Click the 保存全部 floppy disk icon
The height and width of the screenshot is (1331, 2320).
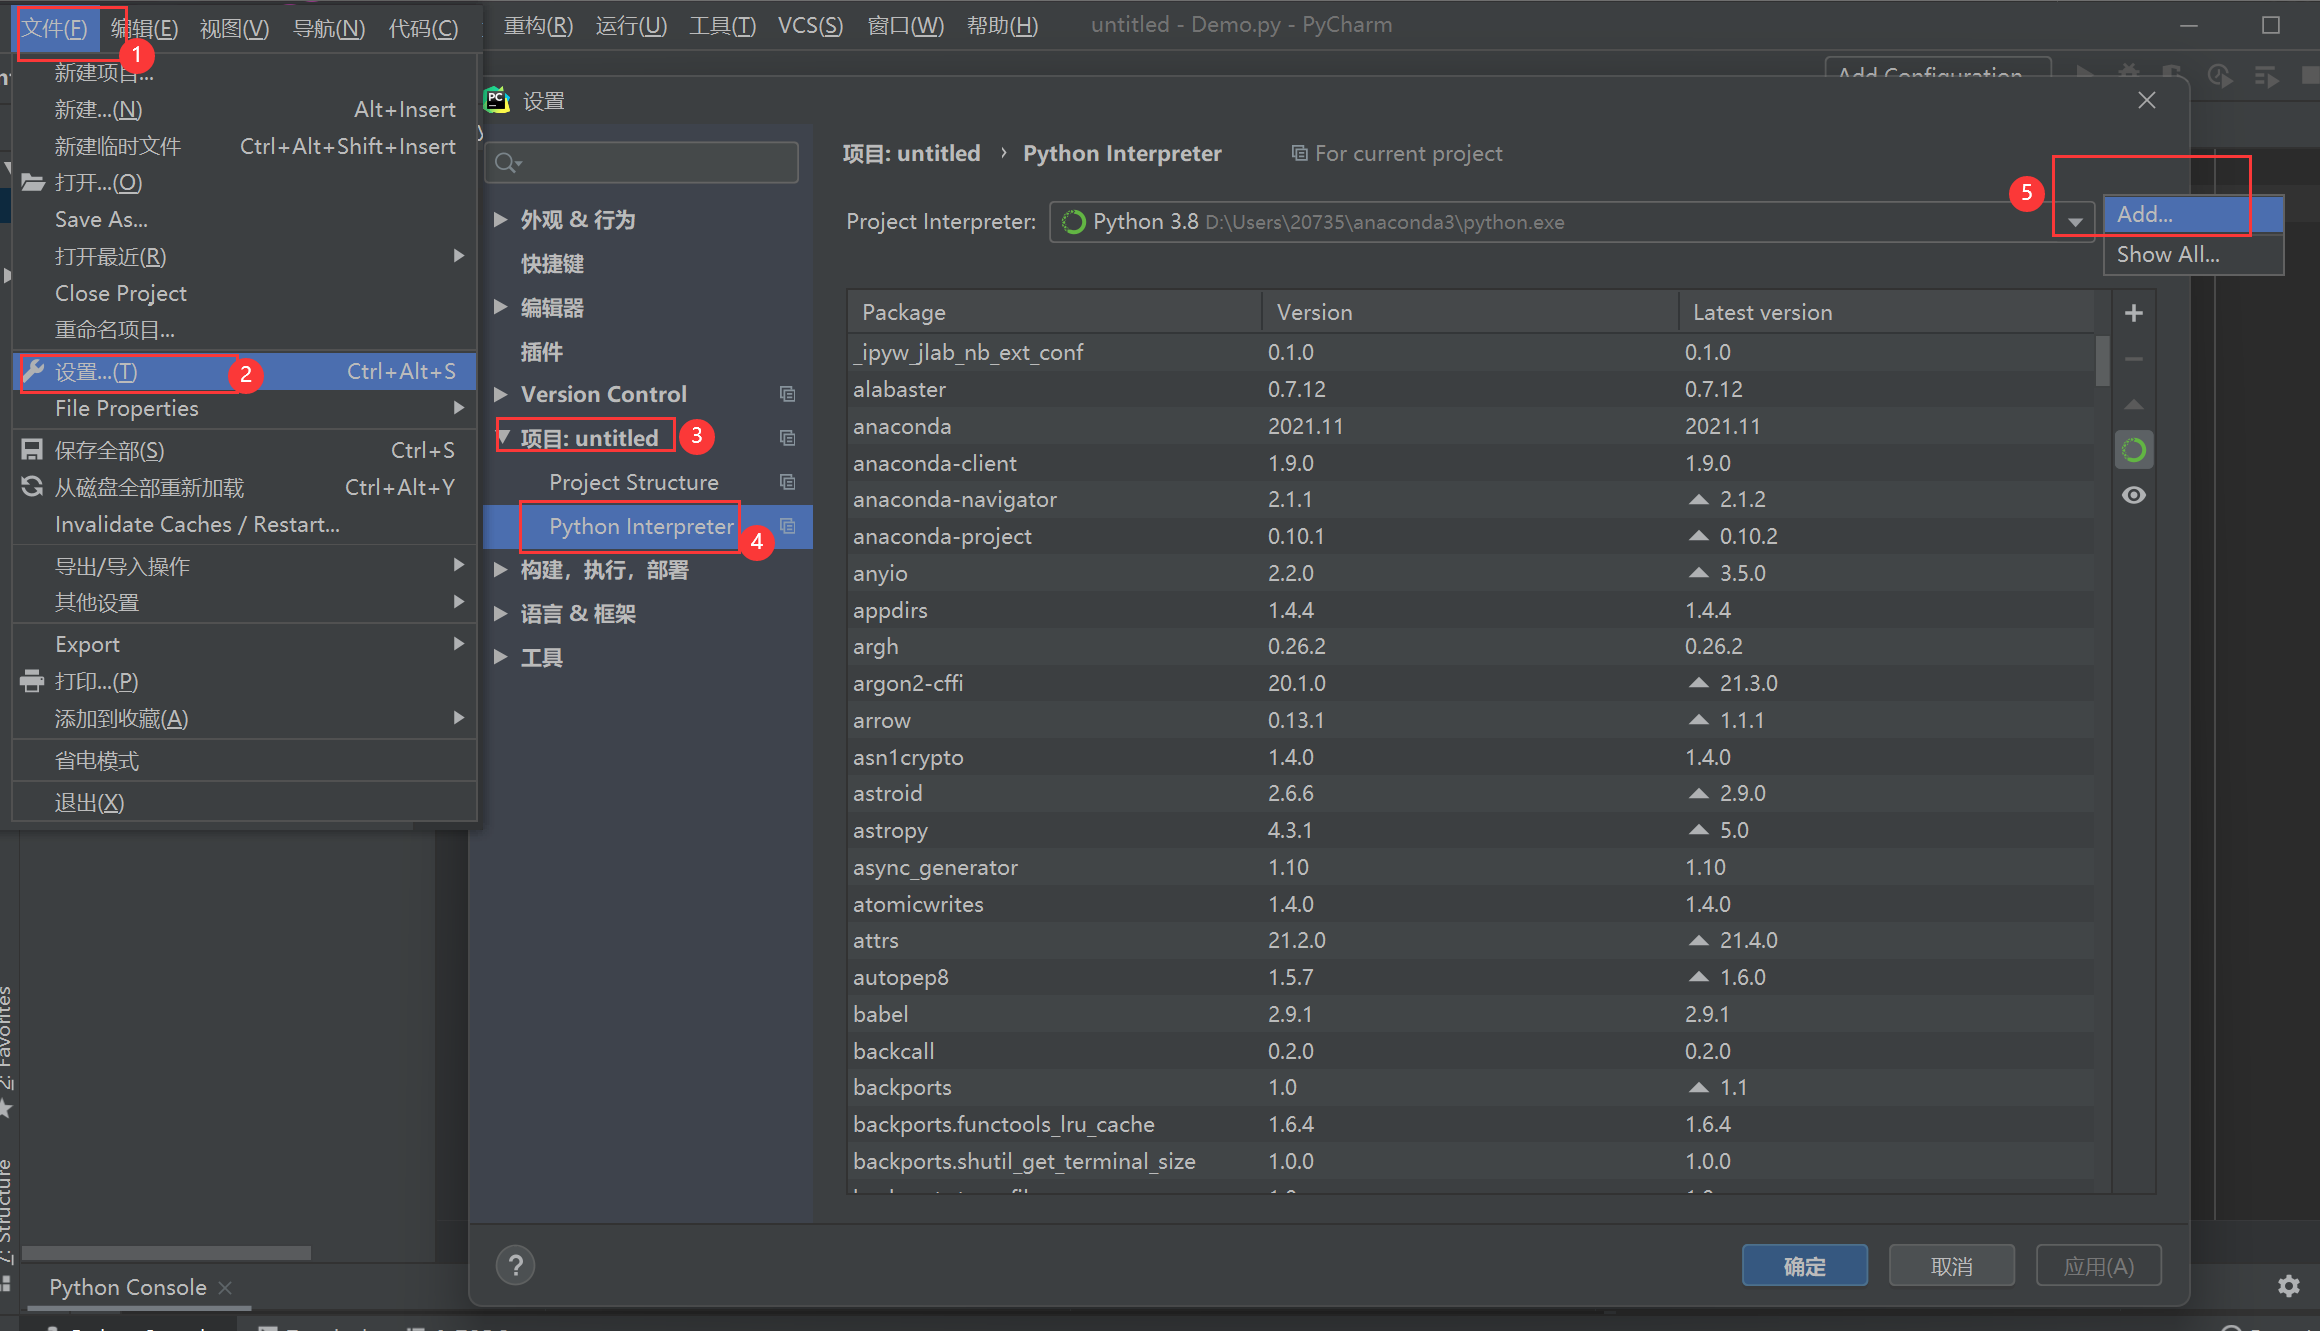[32, 450]
